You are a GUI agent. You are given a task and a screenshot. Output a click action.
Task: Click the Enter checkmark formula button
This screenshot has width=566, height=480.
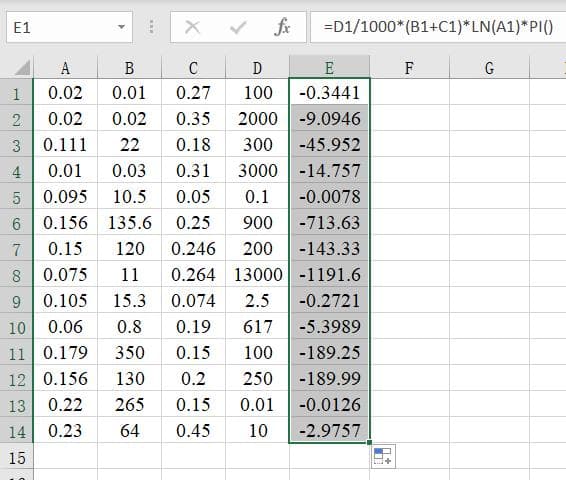tap(238, 27)
